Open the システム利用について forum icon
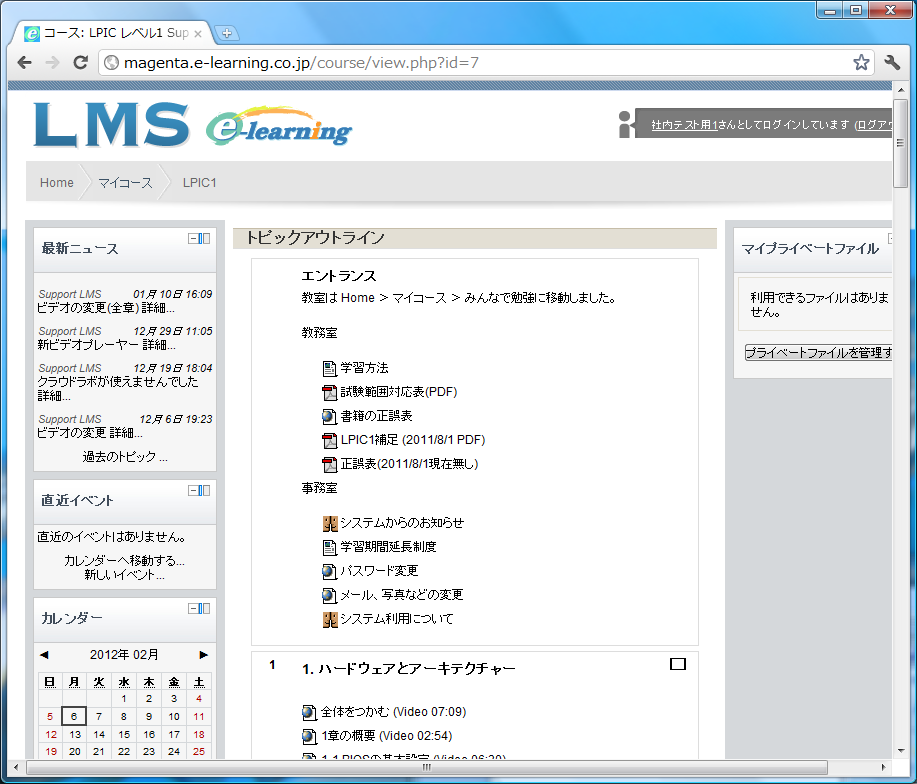The image size is (917, 784). [330, 619]
